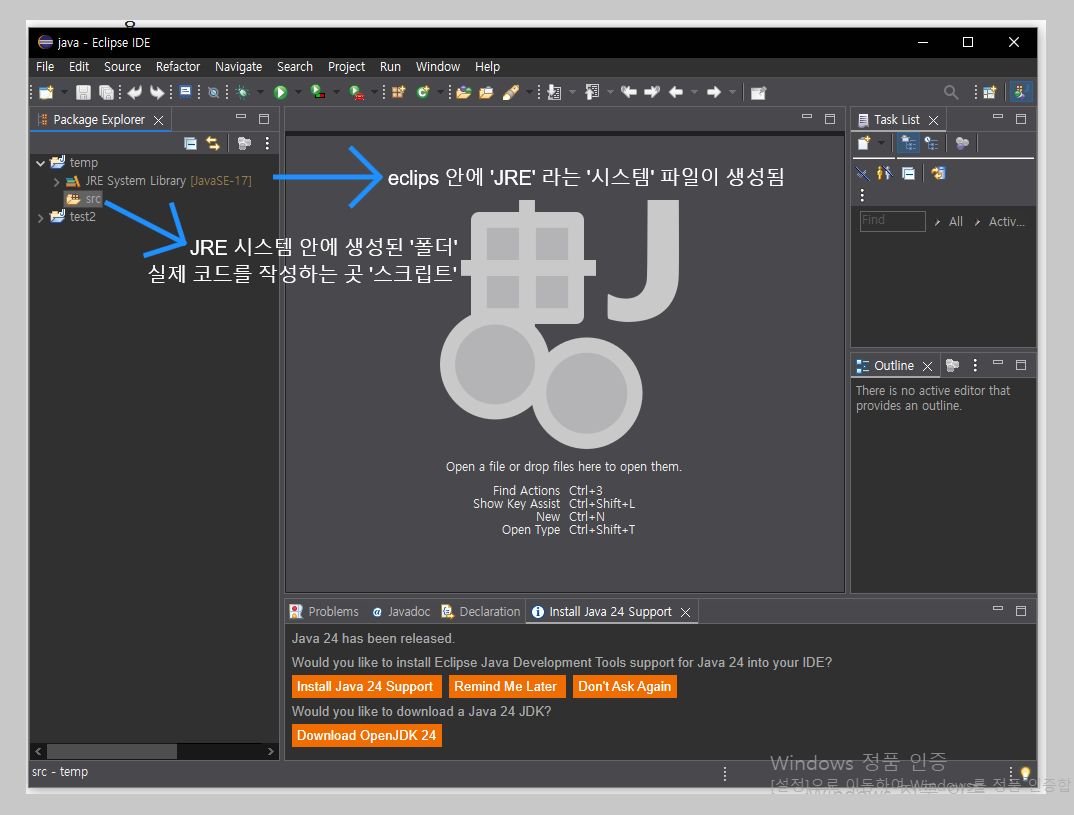This screenshot has height=815, width=1074.
Task: Click Download OpenJDK 24 button
Action: pyautogui.click(x=366, y=736)
